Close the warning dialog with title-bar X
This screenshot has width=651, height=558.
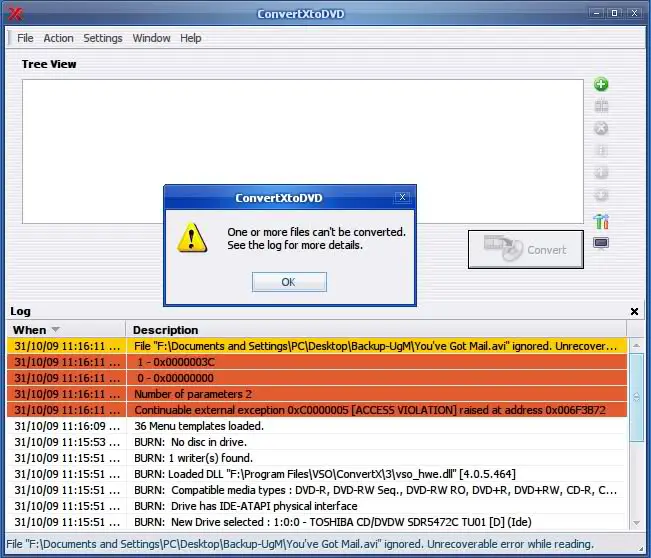point(402,198)
